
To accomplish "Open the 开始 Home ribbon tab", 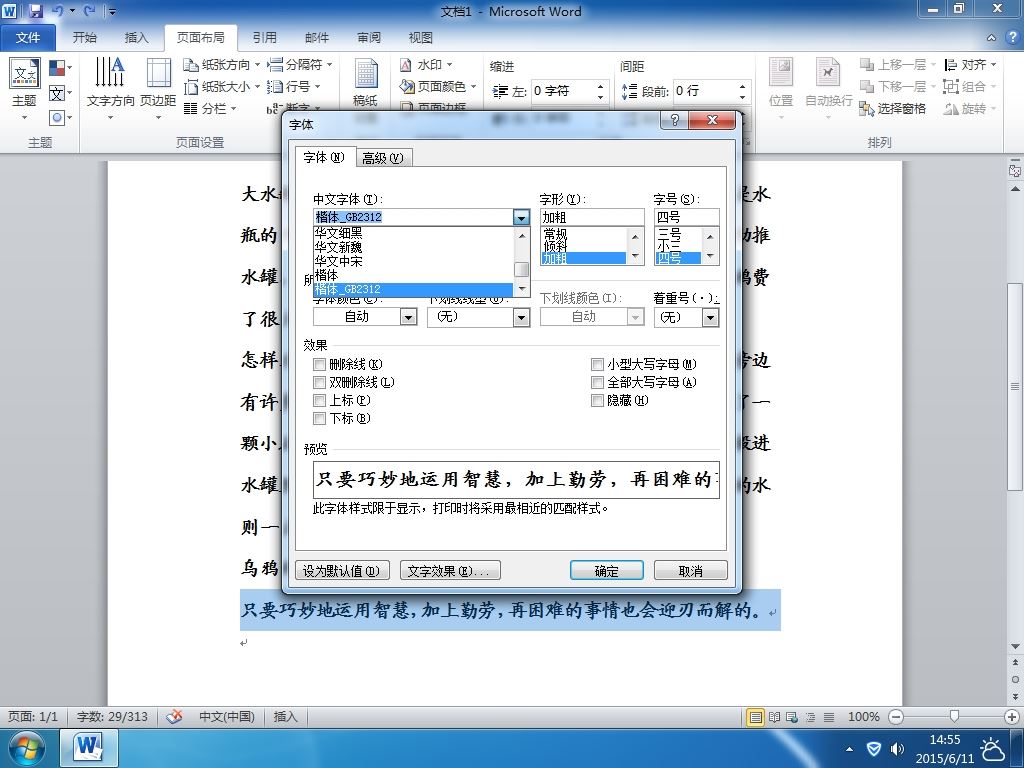I will [85, 38].
